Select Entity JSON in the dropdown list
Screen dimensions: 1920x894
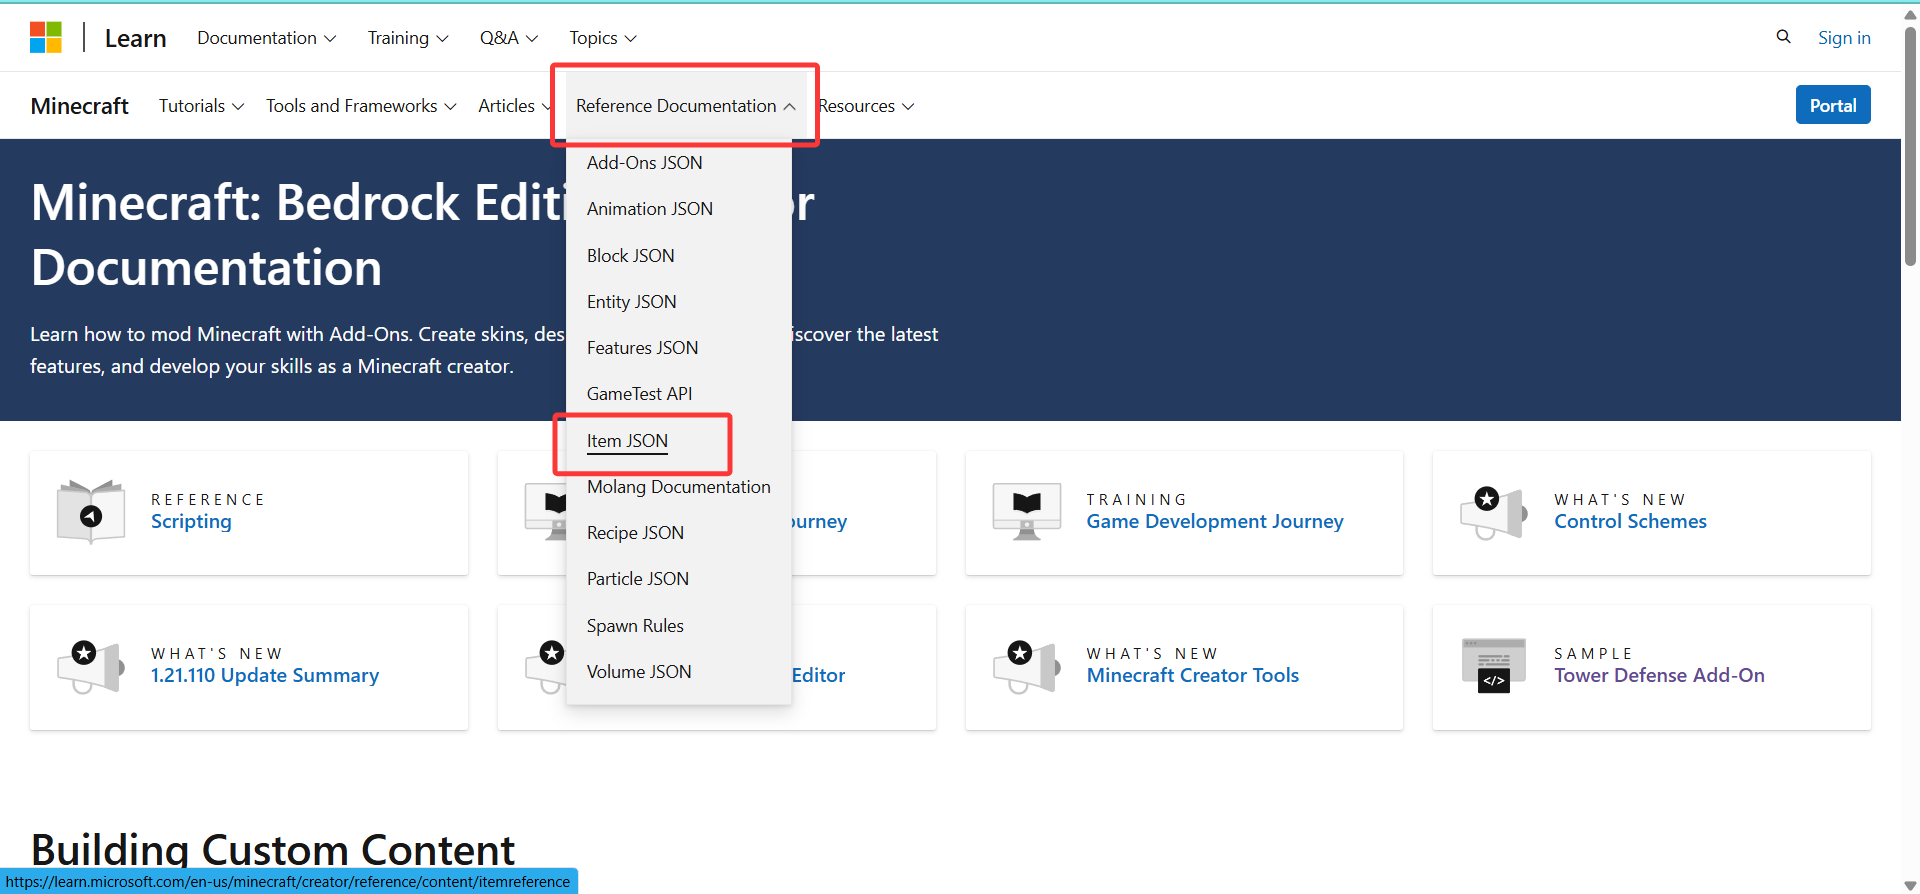coord(631,302)
